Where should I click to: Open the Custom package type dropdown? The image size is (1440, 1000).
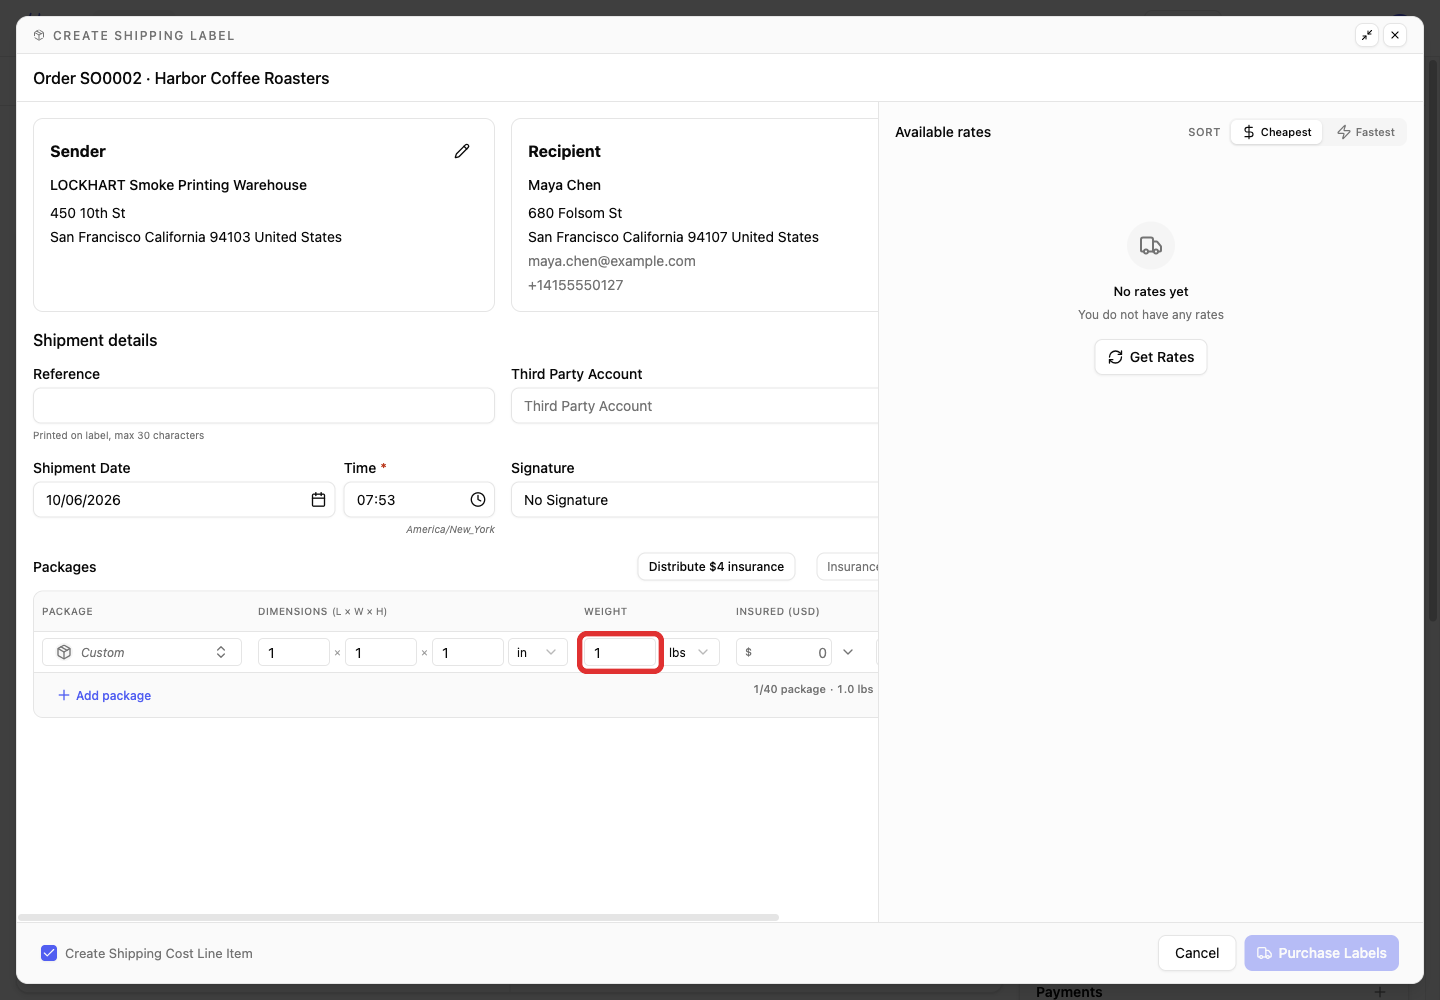click(142, 652)
